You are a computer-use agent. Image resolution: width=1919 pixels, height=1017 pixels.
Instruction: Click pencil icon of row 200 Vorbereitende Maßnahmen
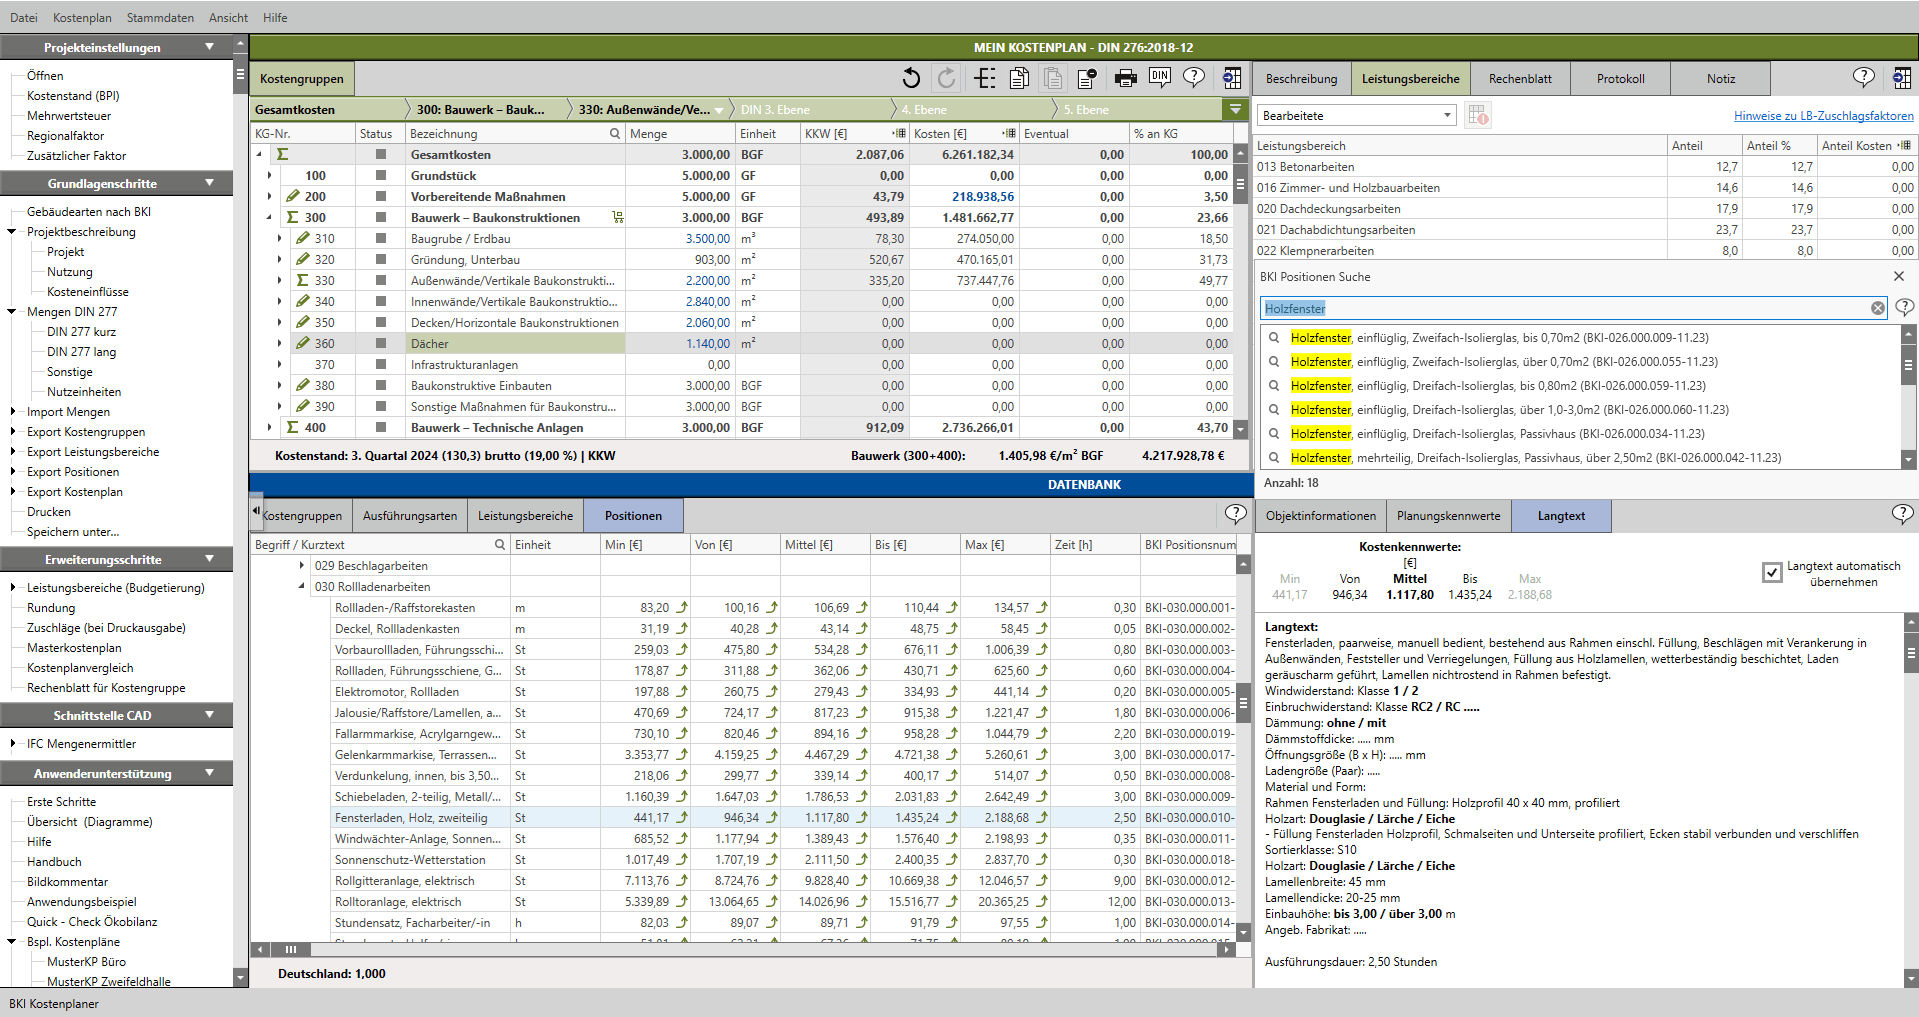click(x=293, y=196)
